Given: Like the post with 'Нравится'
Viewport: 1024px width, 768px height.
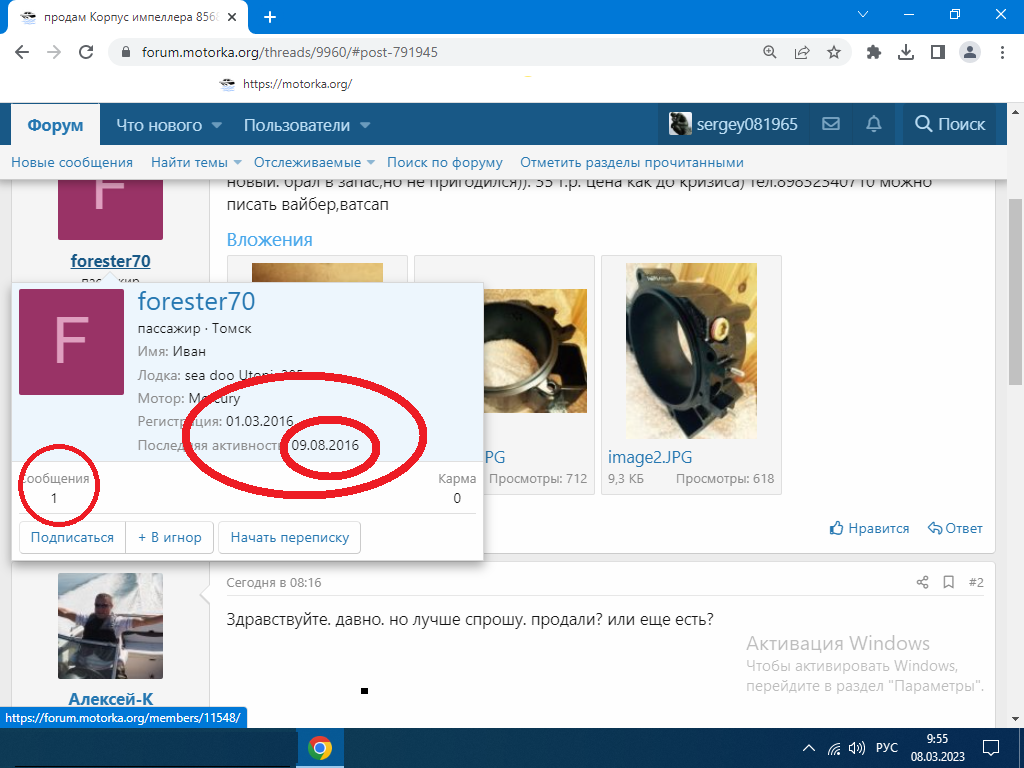Looking at the screenshot, I should coord(869,528).
